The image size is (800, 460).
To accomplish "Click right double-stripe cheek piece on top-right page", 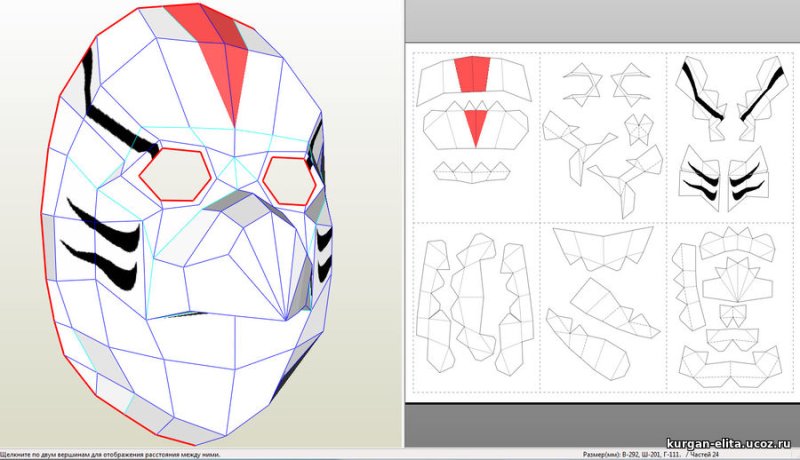I will [x=750, y=182].
